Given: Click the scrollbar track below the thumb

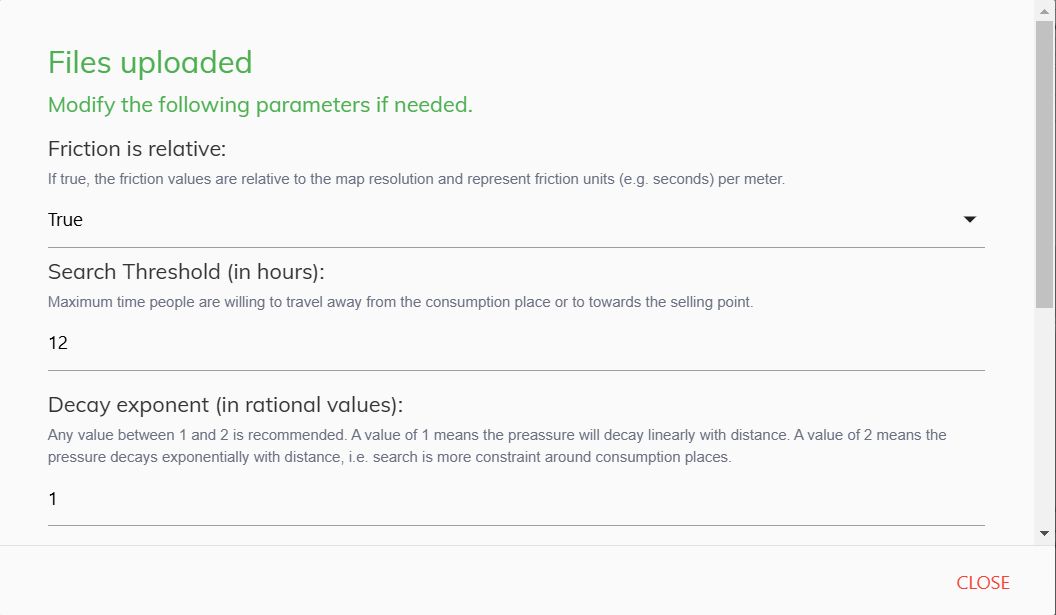Looking at the screenshot, I should [1045, 420].
